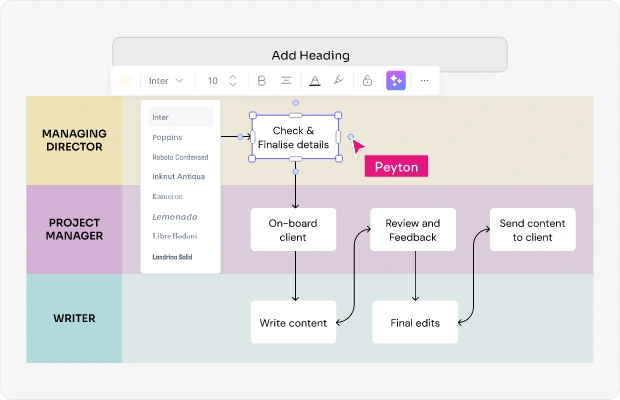Click the purple AI sparkle button
Image resolution: width=620 pixels, height=400 pixels.
[x=396, y=81]
